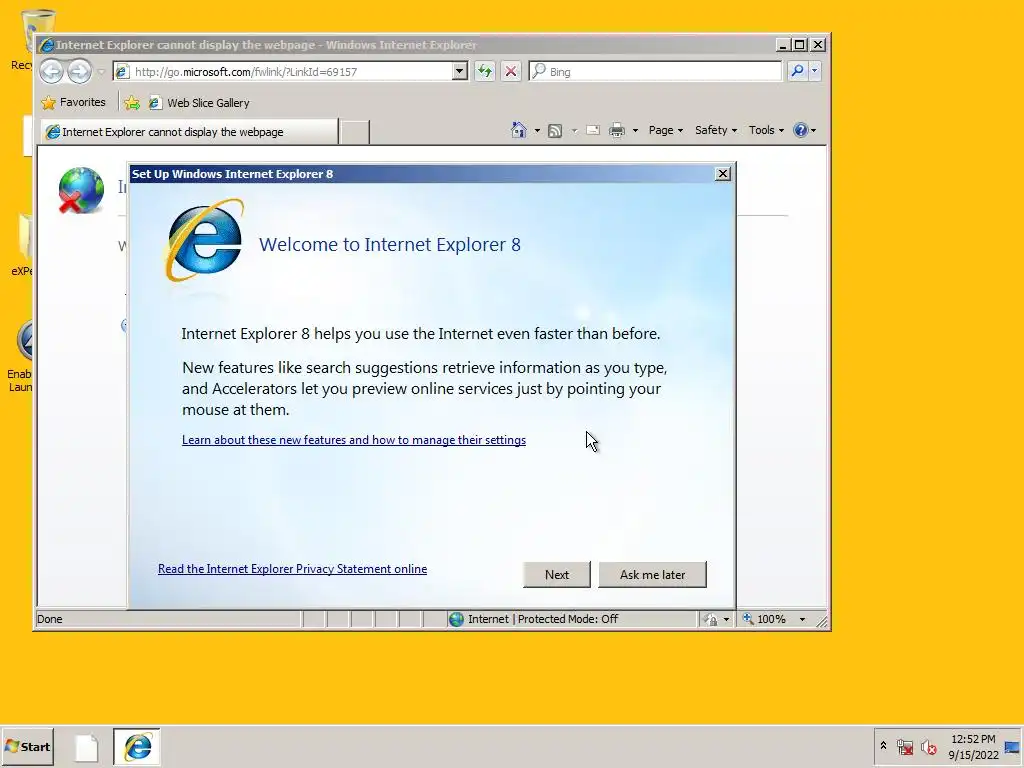Expand the address bar autocomplete dropdown
The height and width of the screenshot is (768, 1024).
click(x=460, y=71)
